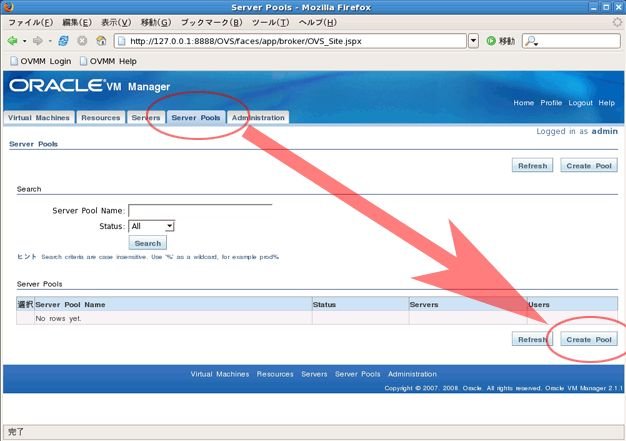The width and height of the screenshot is (626, 441).
Task: Switch to the Resources tab
Action: 101,118
